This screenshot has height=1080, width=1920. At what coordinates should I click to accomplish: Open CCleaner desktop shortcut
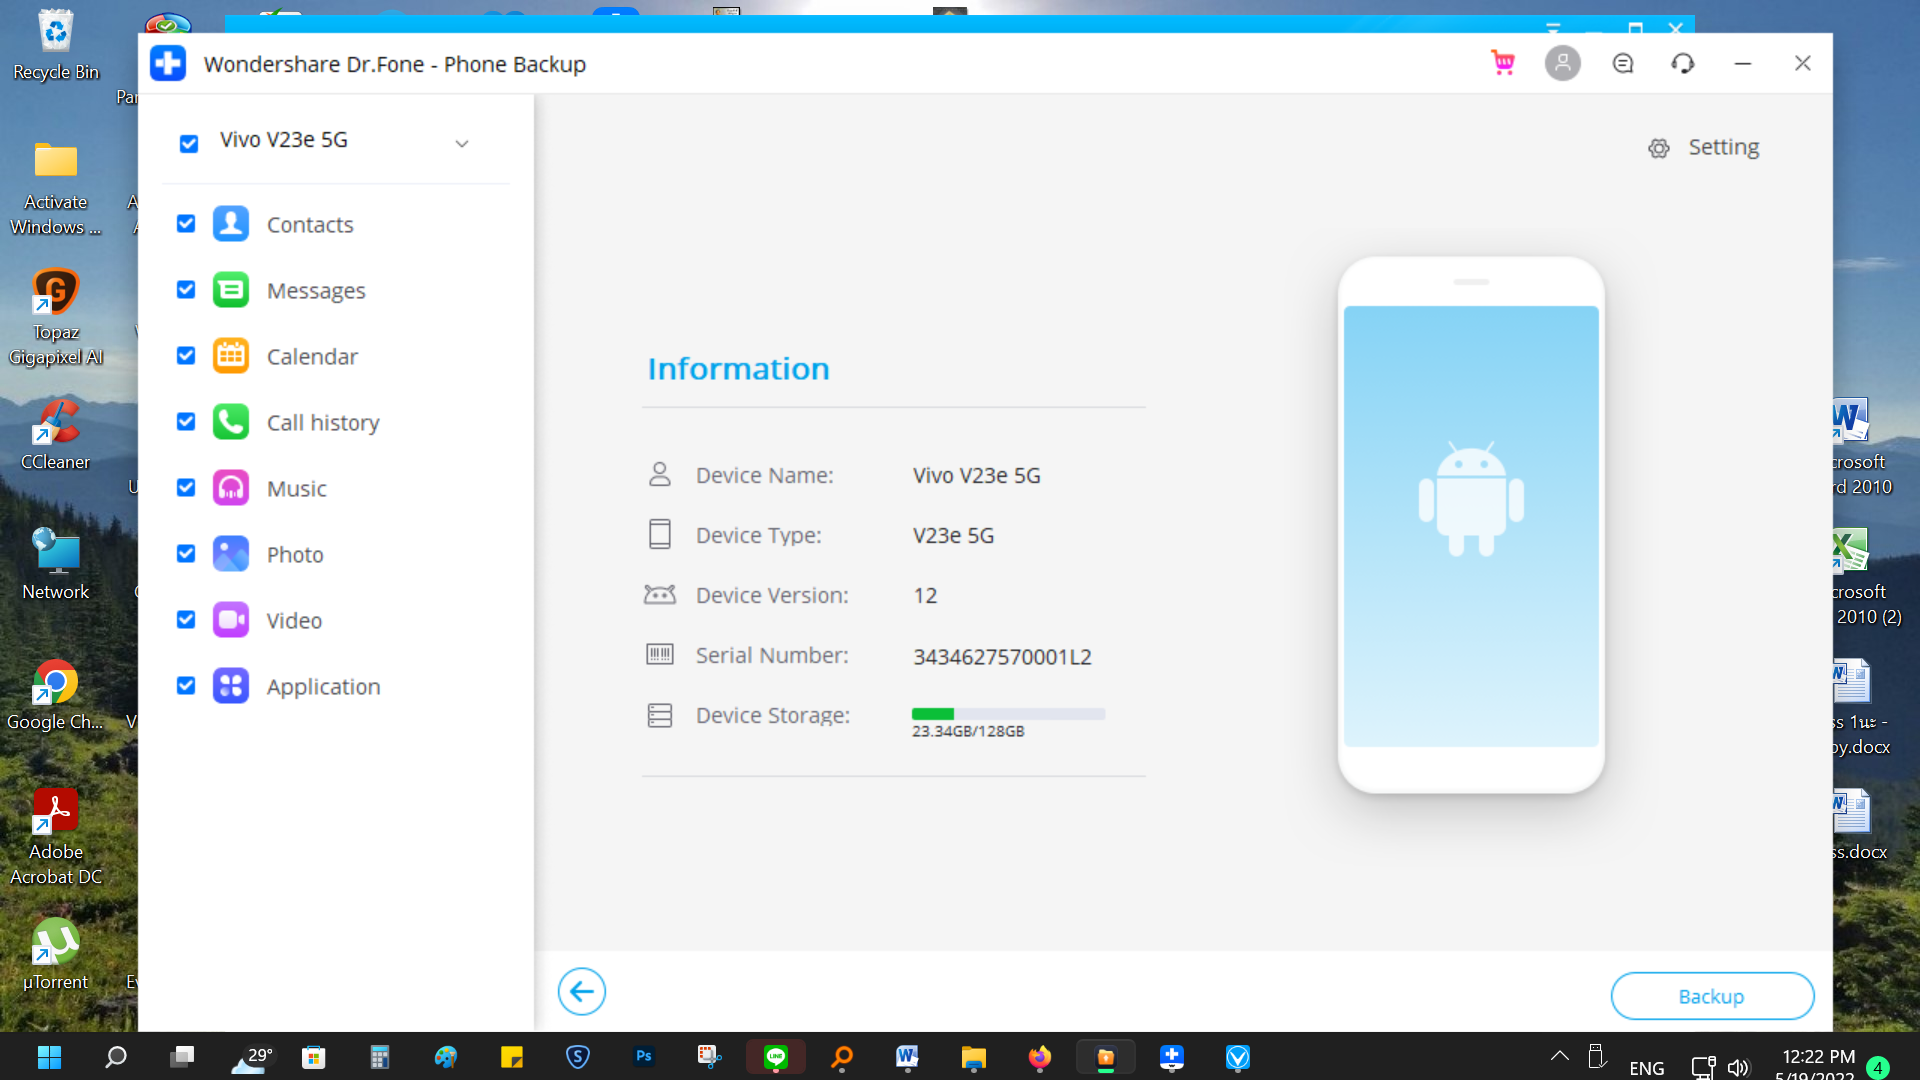pyautogui.click(x=55, y=436)
